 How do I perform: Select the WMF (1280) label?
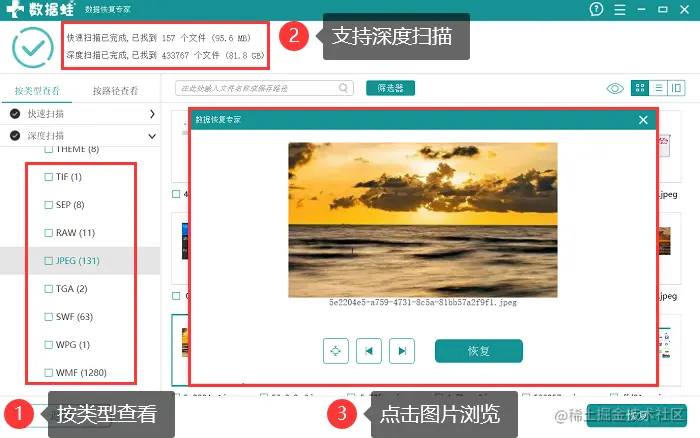(81, 372)
